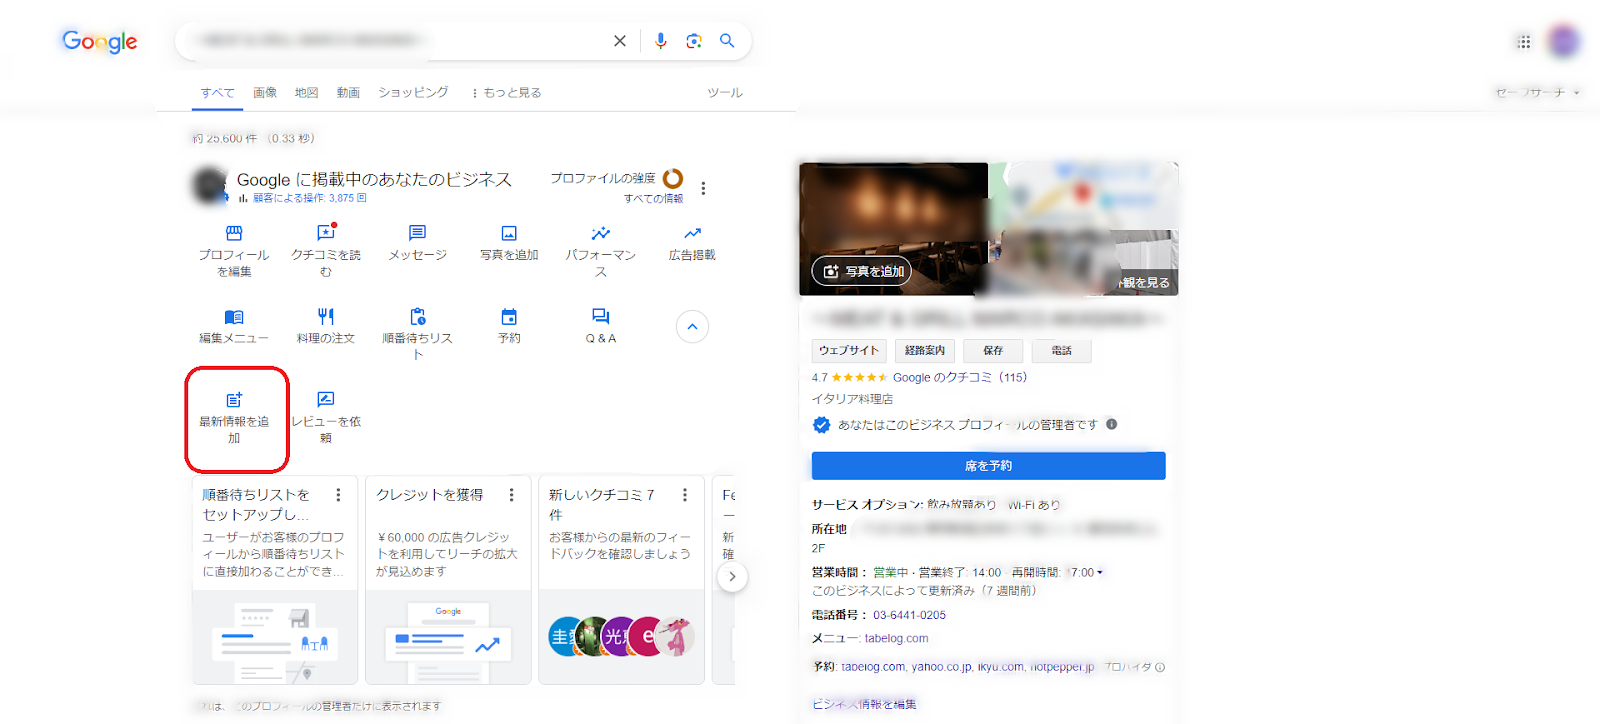Viewport: 1600px width, 724px height.
Task: Switch to the 動画 (Videos) tab
Action: tap(348, 92)
